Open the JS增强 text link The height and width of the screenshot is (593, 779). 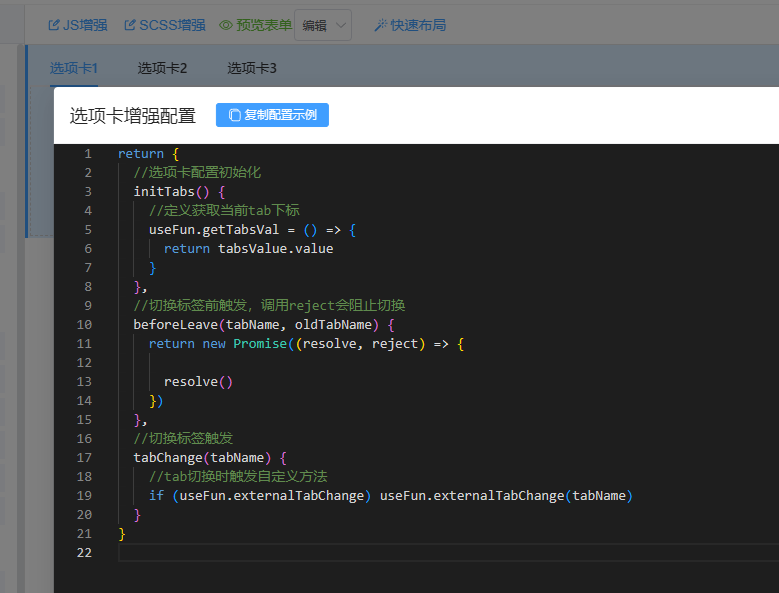coord(85,25)
